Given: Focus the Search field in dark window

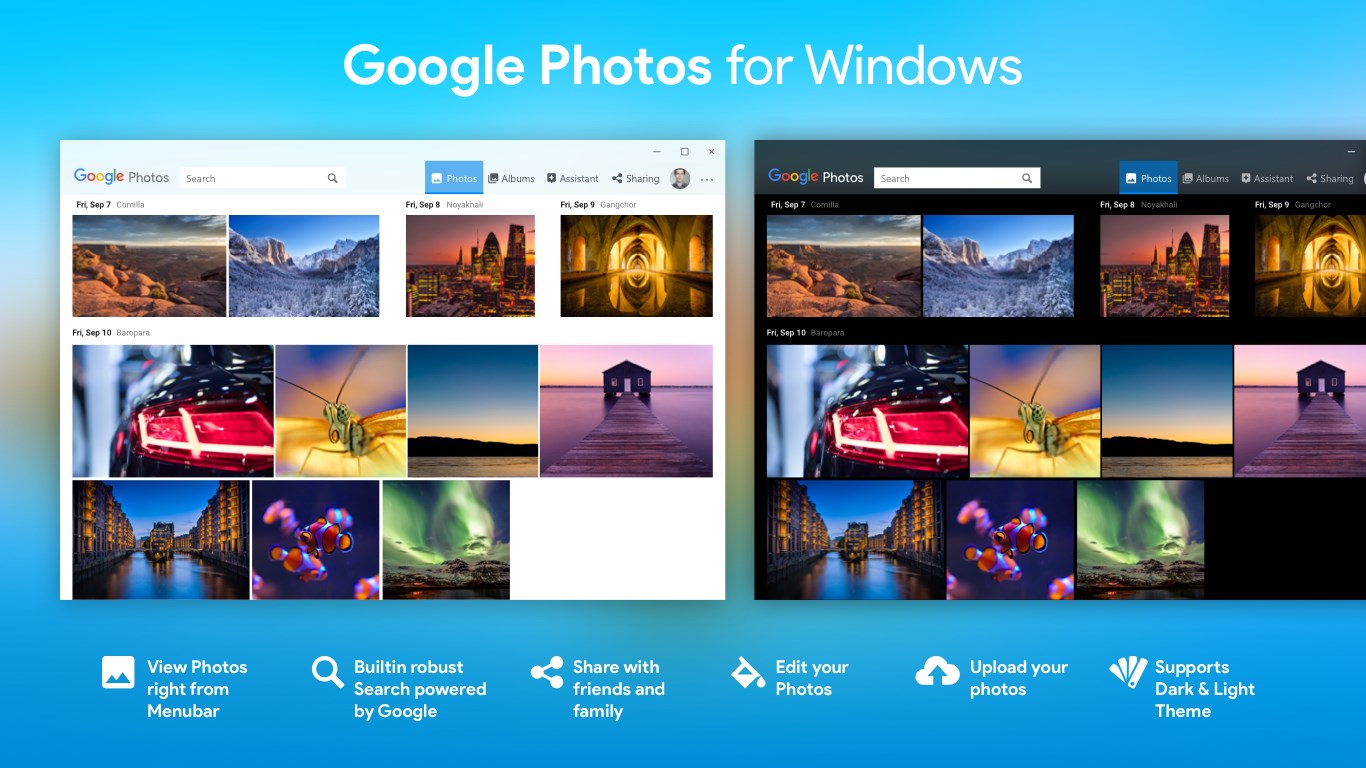Looking at the screenshot, I should point(957,178).
